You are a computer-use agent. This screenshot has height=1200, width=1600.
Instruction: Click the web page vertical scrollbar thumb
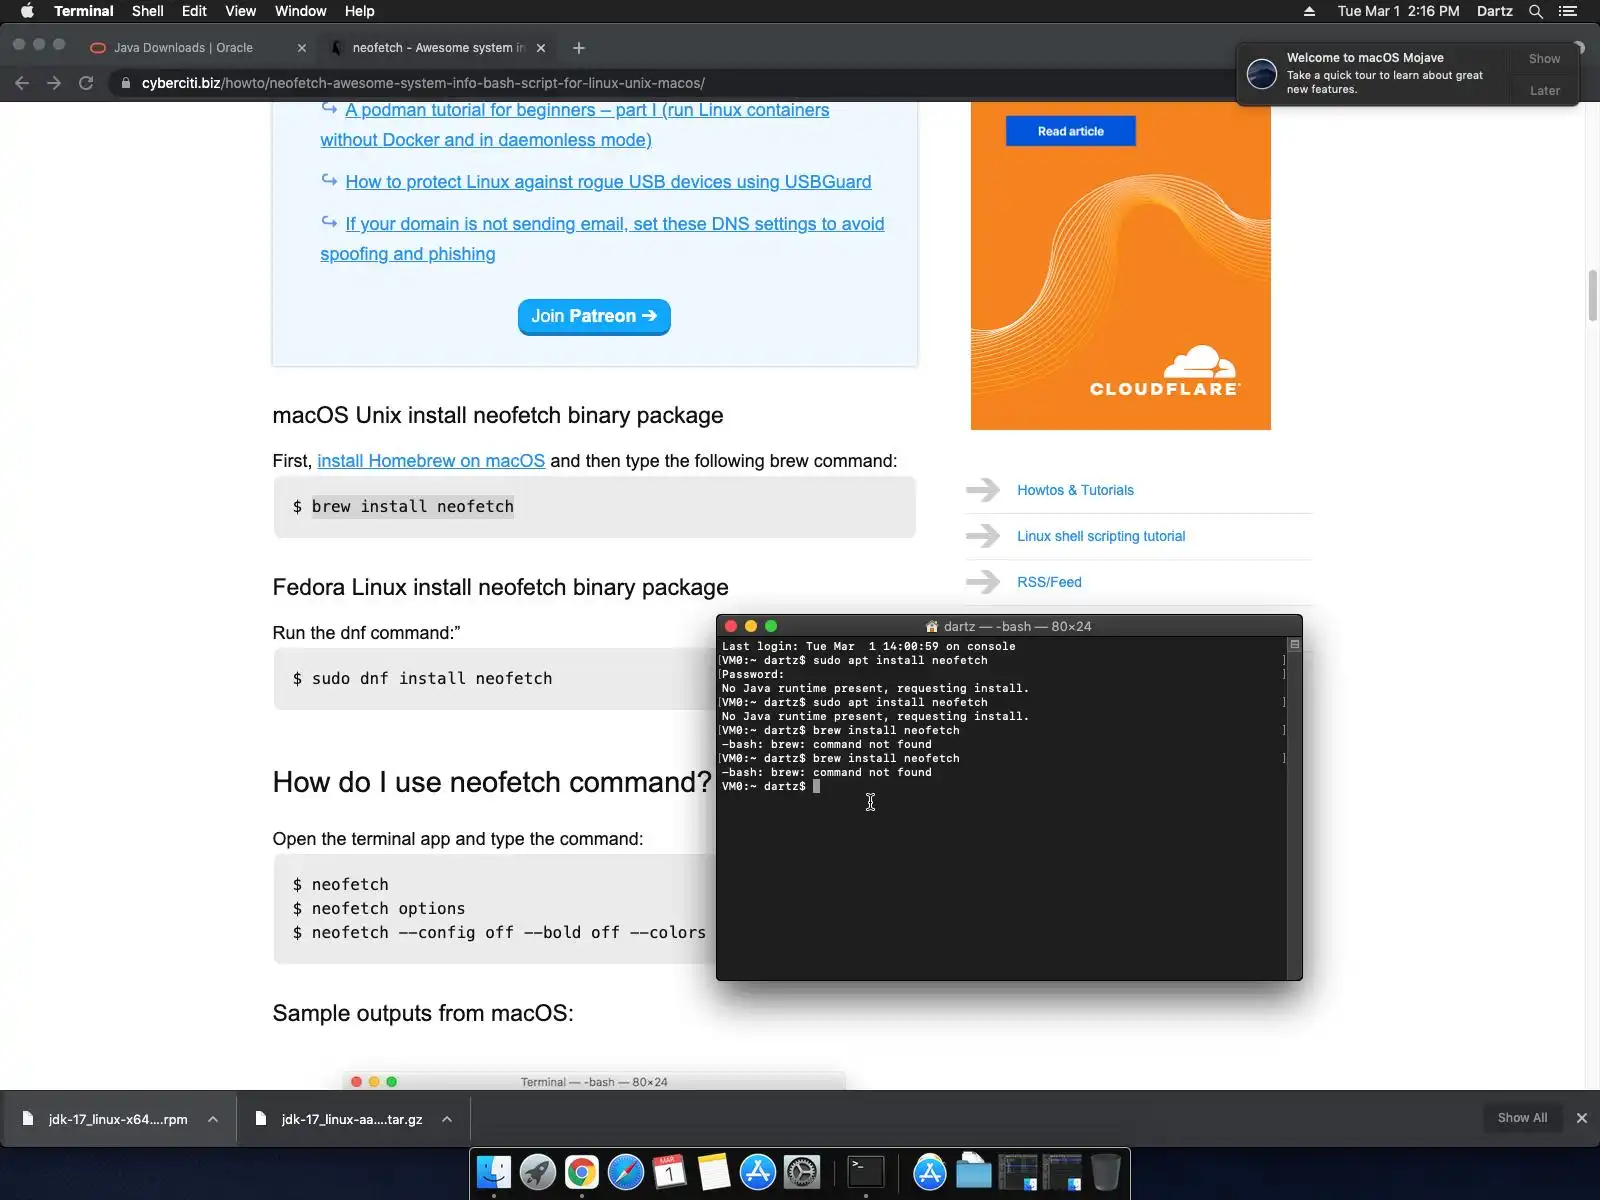(1593, 295)
